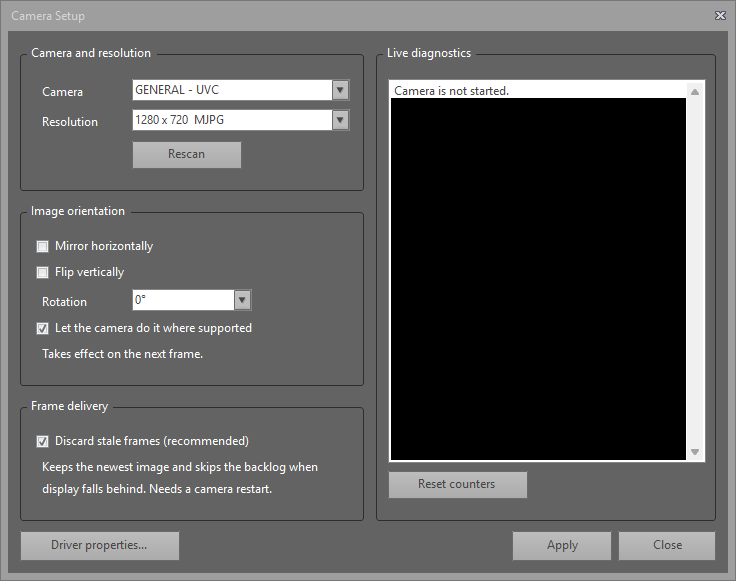Click the 'Keeps the newest image' description text
Image resolution: width=736 pixels, height=581 pixels.
(x=180, y=478)
